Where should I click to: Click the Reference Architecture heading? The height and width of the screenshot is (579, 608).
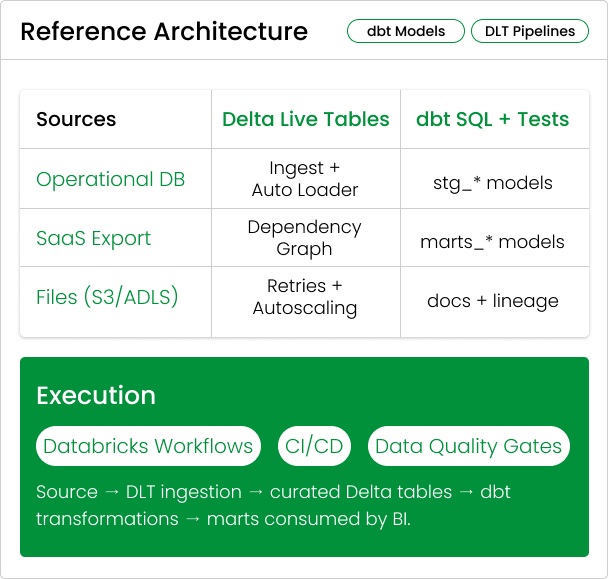point(164,31)
